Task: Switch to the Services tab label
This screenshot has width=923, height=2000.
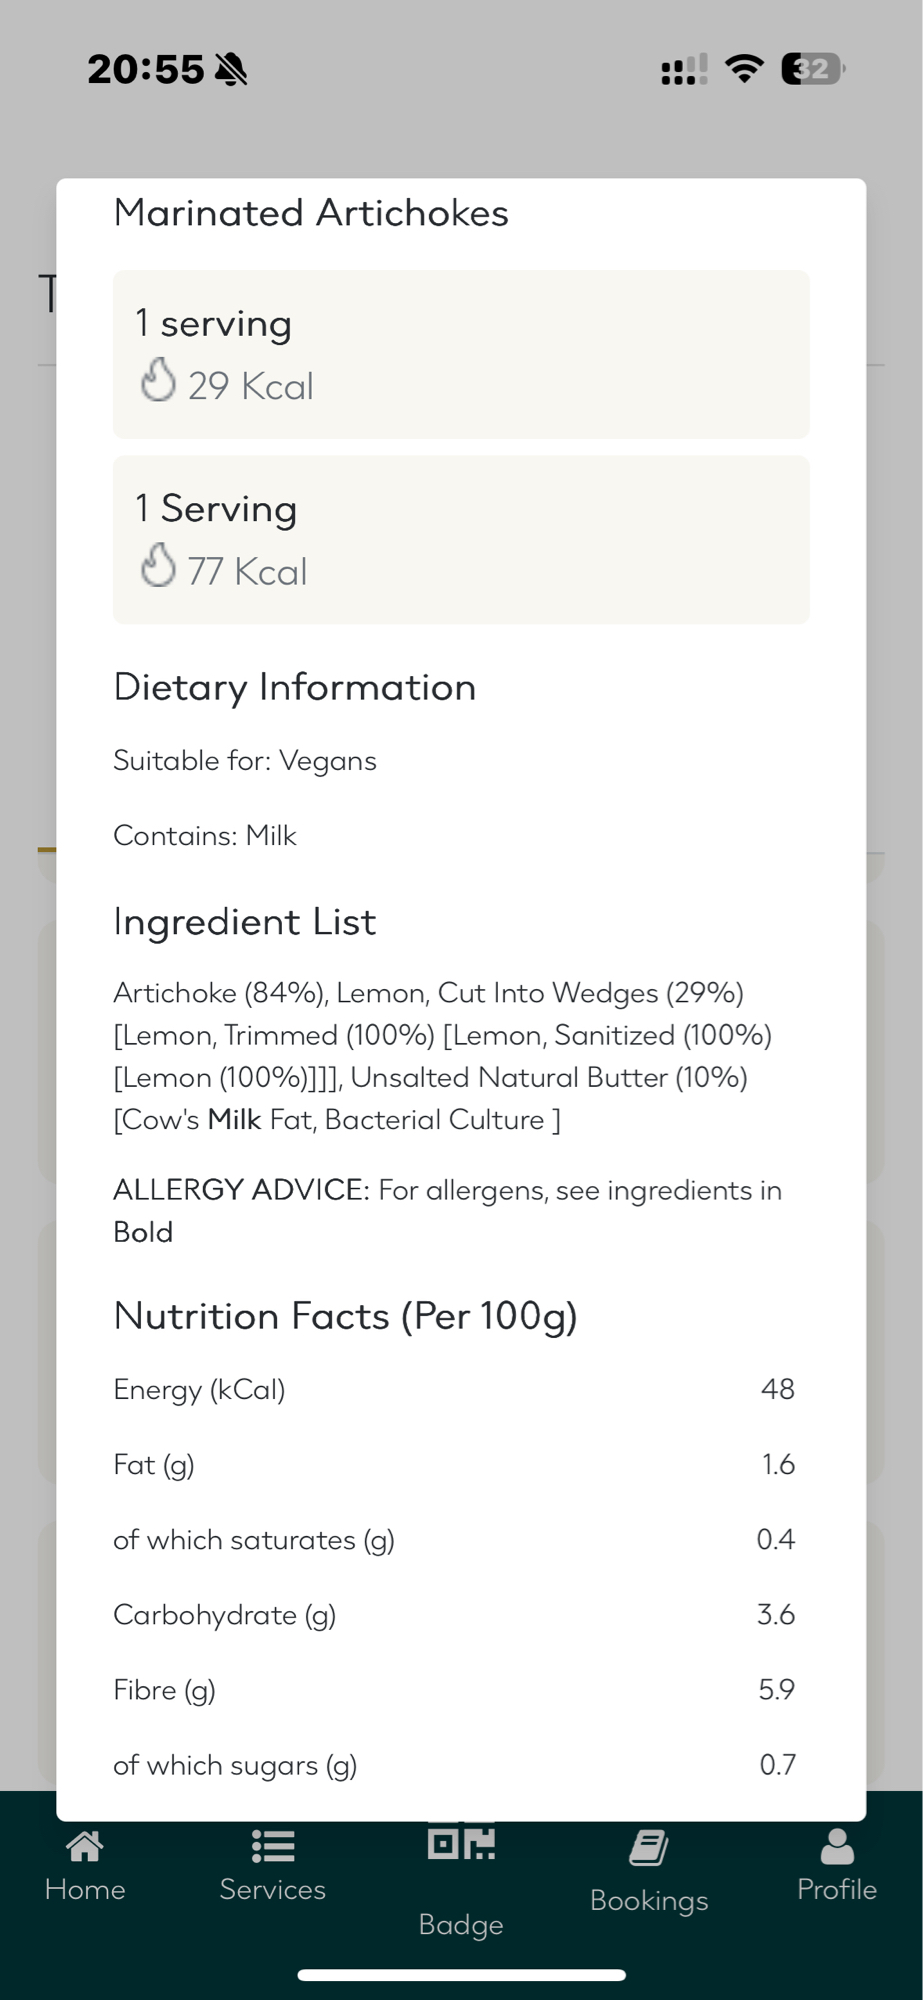Action: pyautogui.click(x=272, y=1889)
